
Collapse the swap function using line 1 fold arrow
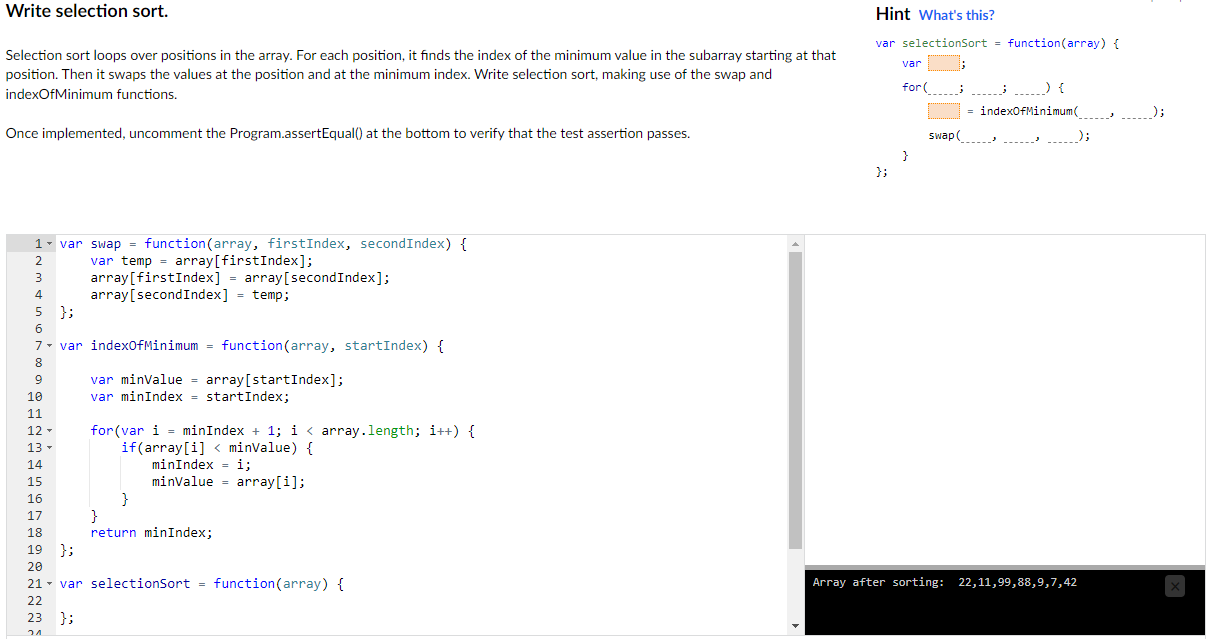[48, 243]
